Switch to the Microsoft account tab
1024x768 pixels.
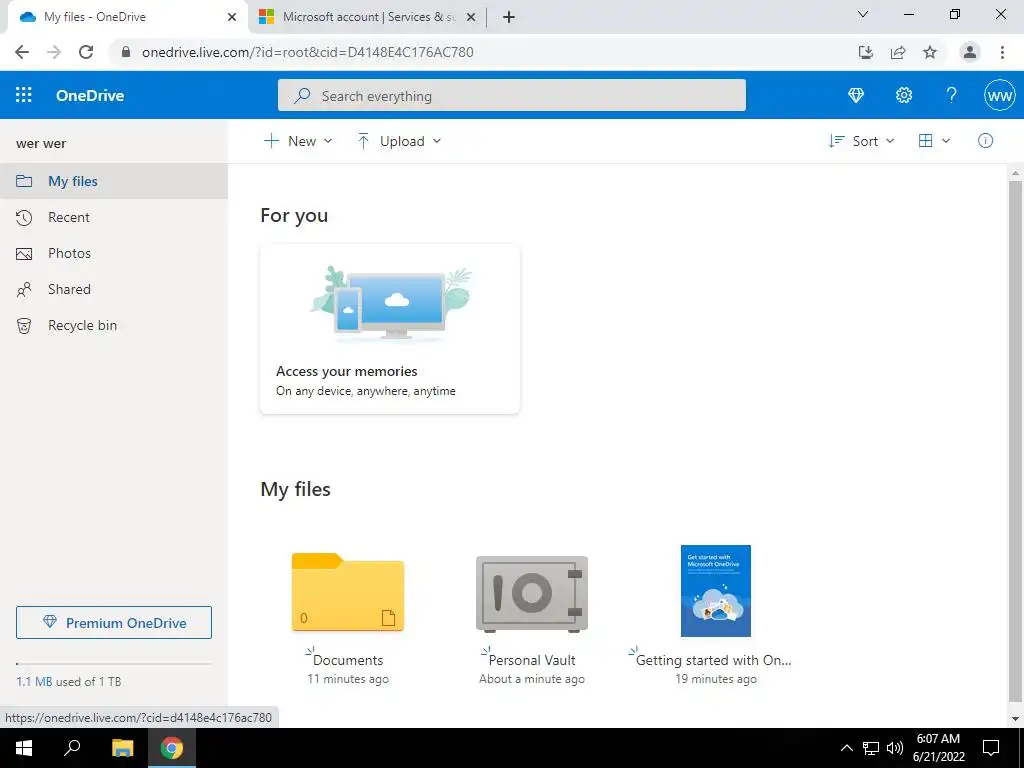point(368,17)
